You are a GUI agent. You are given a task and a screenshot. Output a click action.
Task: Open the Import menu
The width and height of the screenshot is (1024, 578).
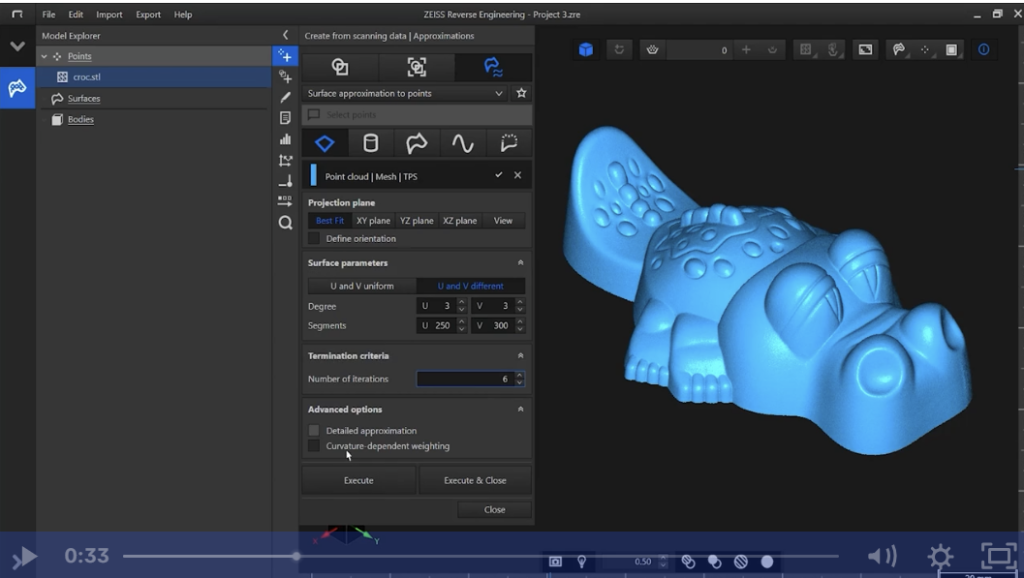pos(109,15)
